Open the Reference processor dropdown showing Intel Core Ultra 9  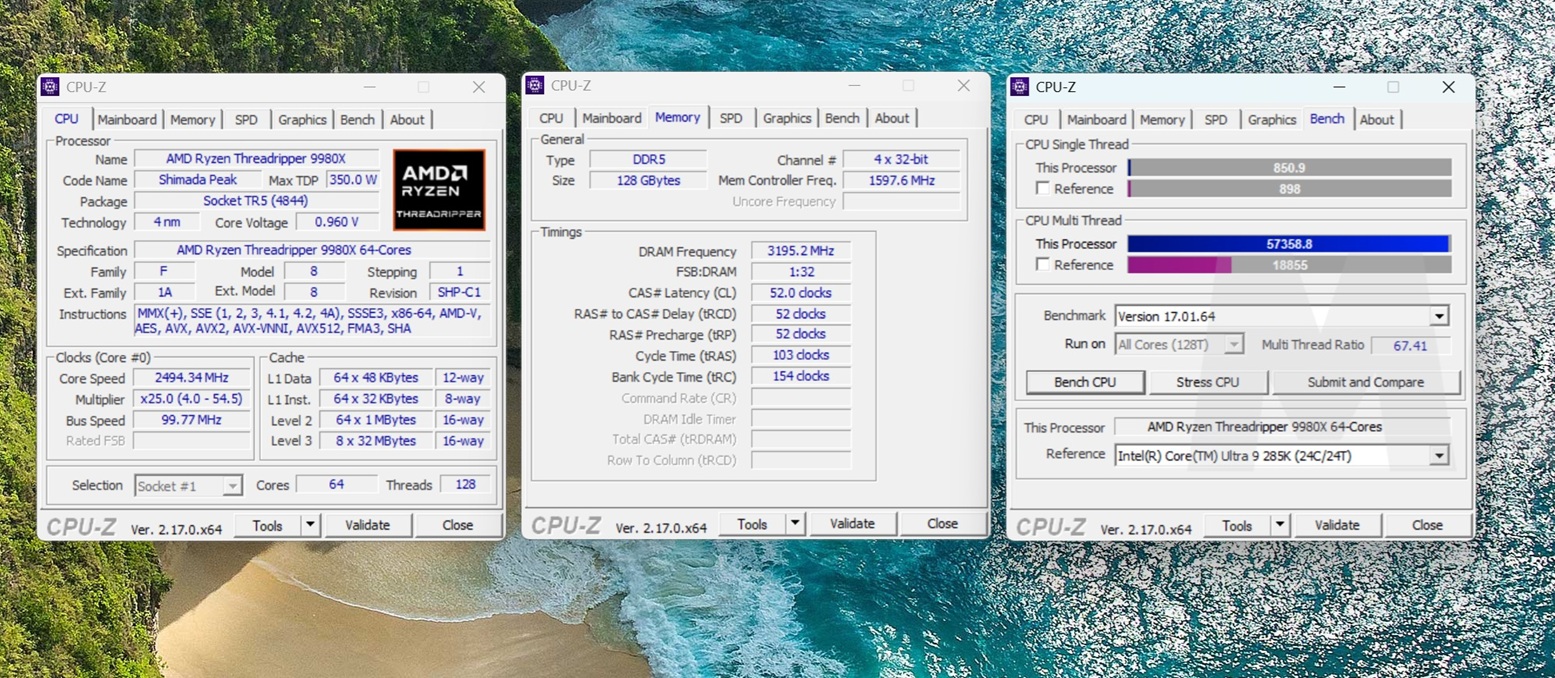[x=1438, y=455]
